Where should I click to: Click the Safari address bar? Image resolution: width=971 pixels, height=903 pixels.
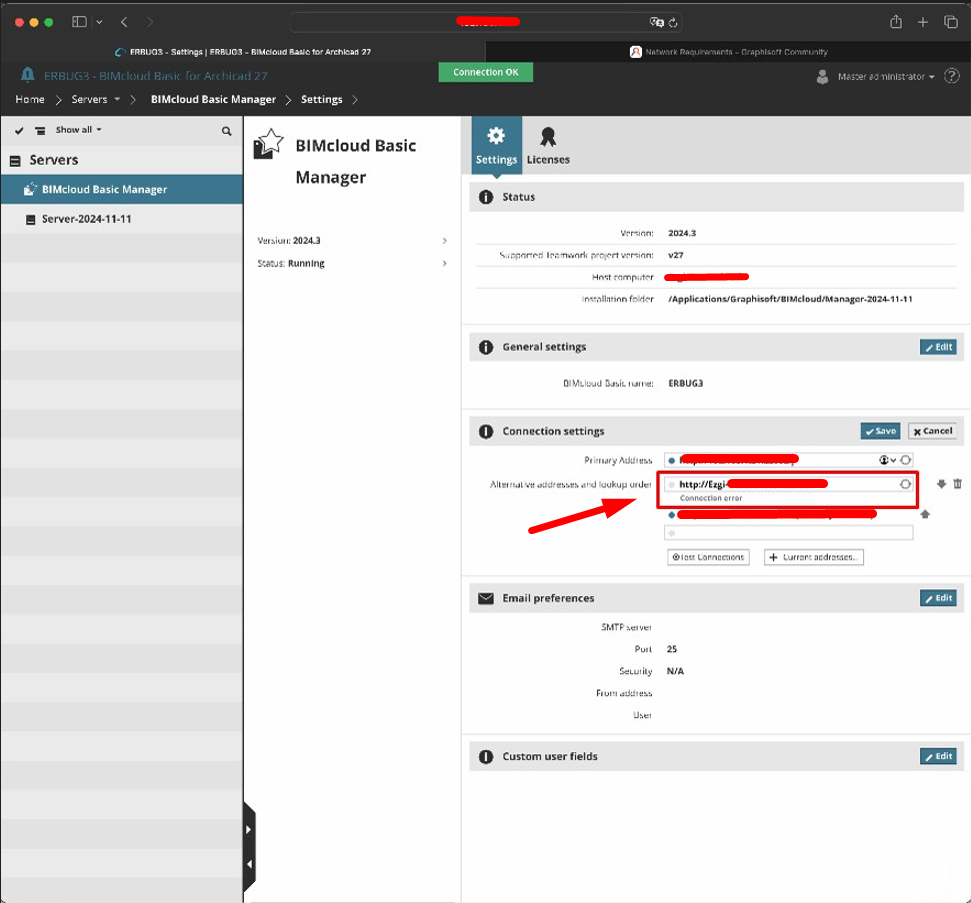487,22
